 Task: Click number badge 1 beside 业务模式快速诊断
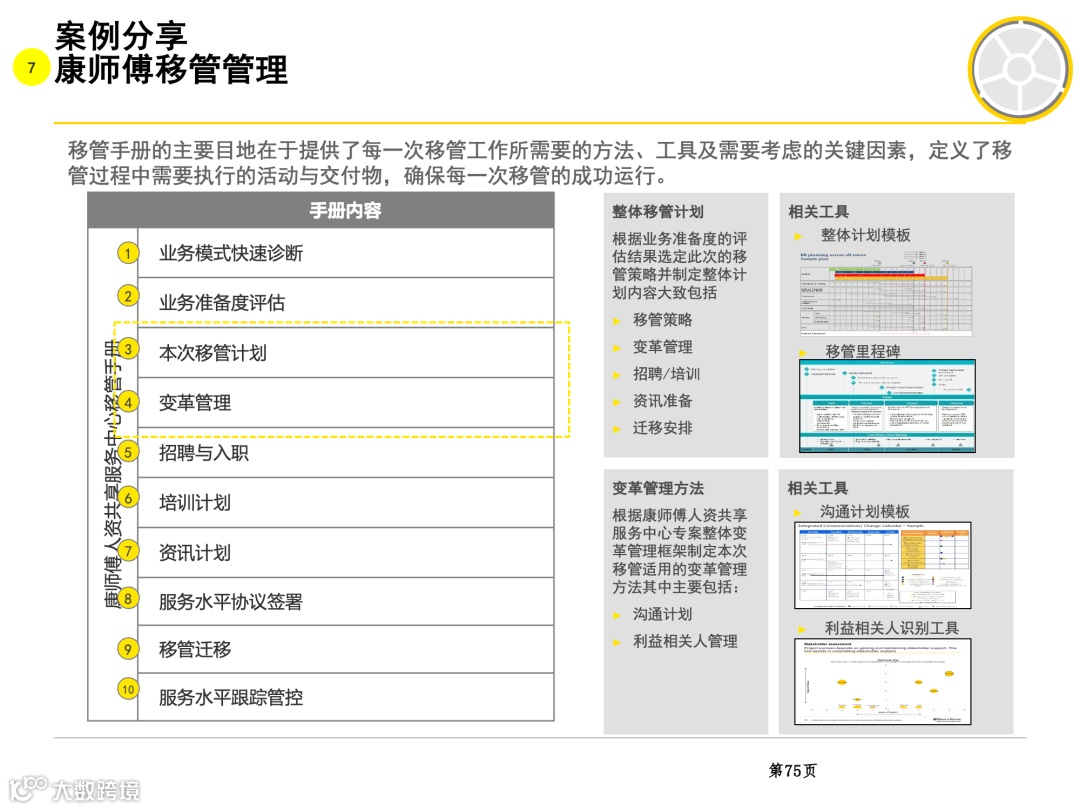[x=127, y=253]
